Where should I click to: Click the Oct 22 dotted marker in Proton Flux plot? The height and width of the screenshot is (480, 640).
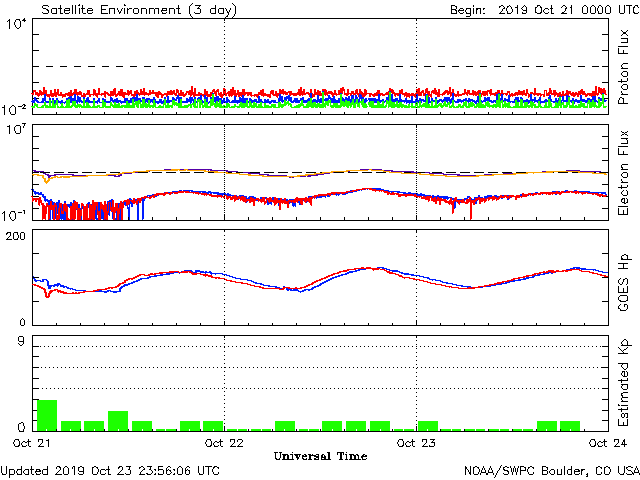point(224,66)
